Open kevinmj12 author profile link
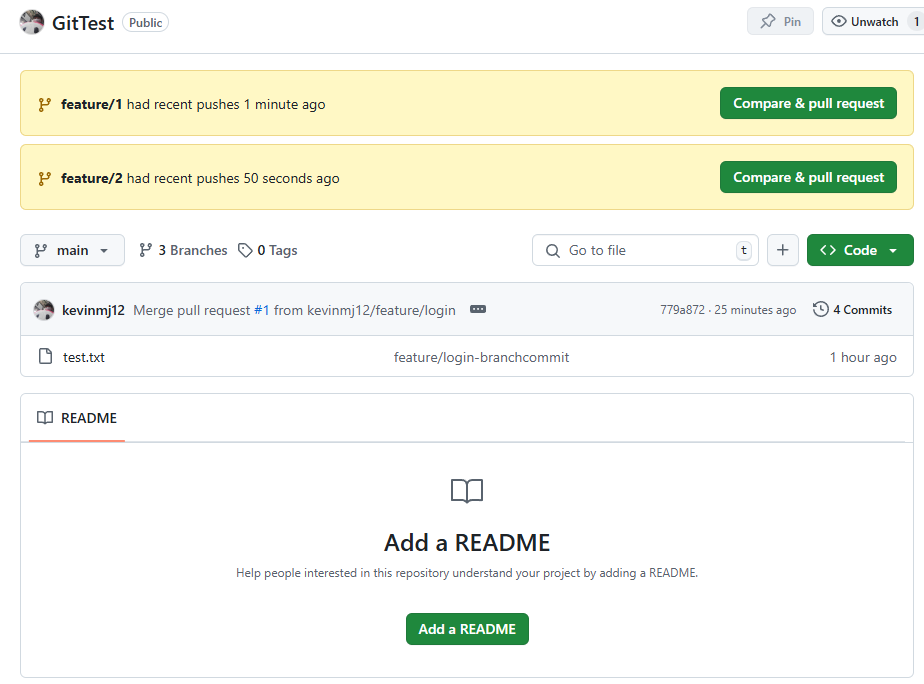This screenshot has width=924, height=684. click(93, 310)
